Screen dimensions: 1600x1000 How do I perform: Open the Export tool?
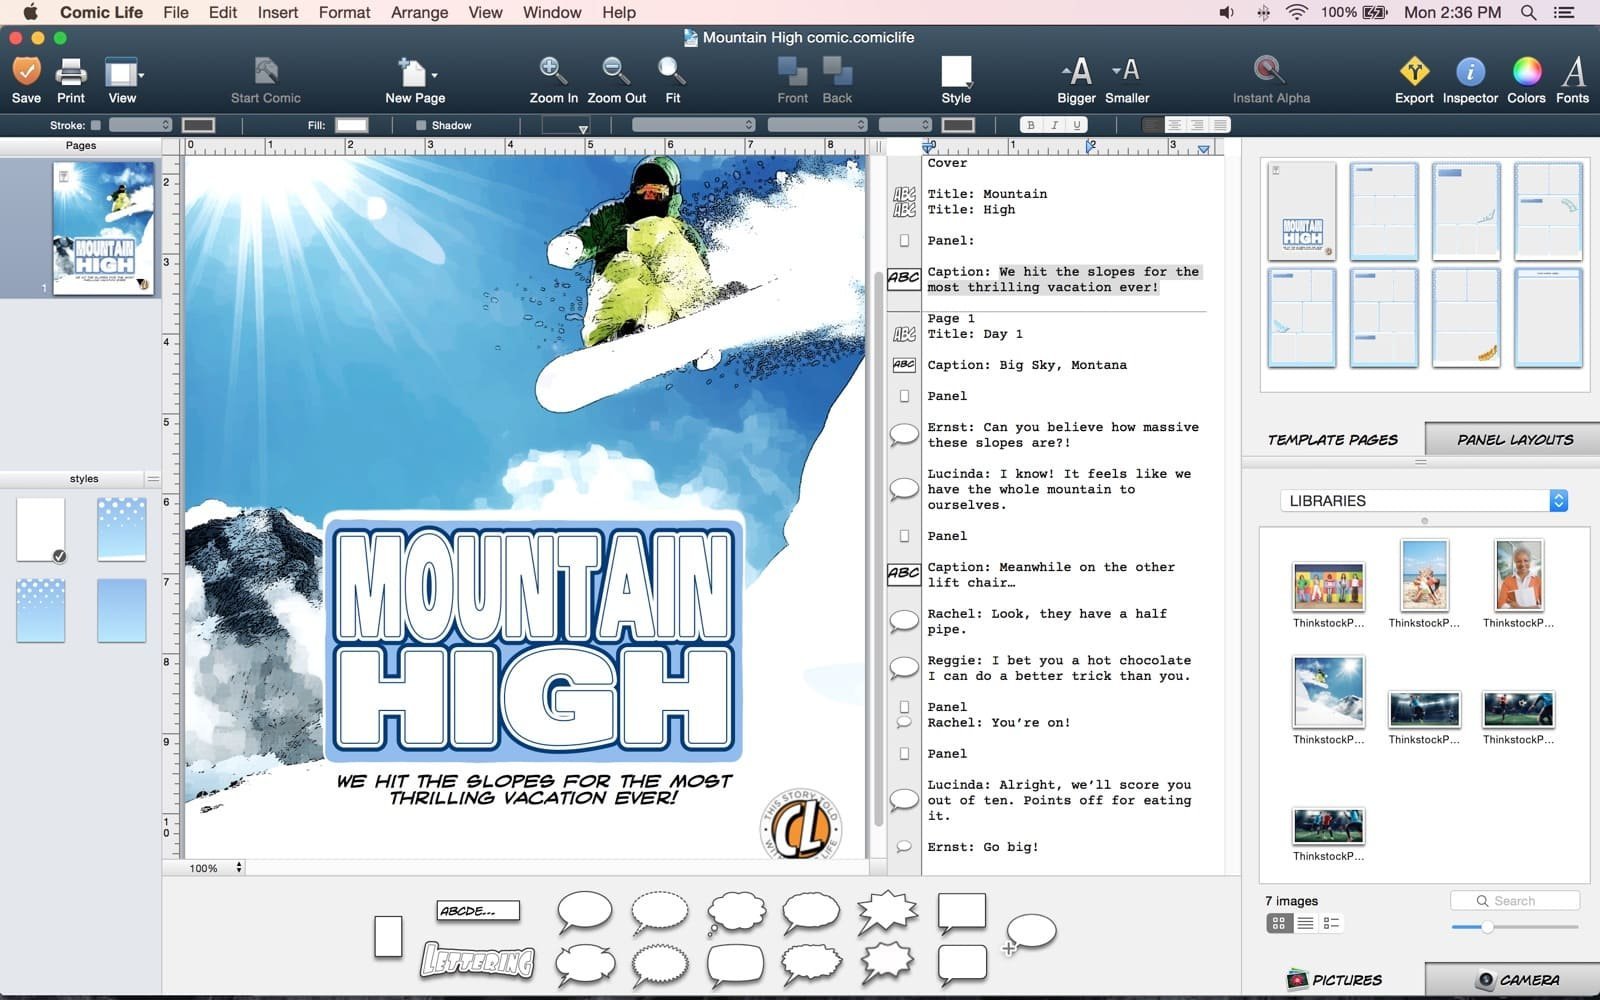pyautogui.click(x=1413, y=72)
